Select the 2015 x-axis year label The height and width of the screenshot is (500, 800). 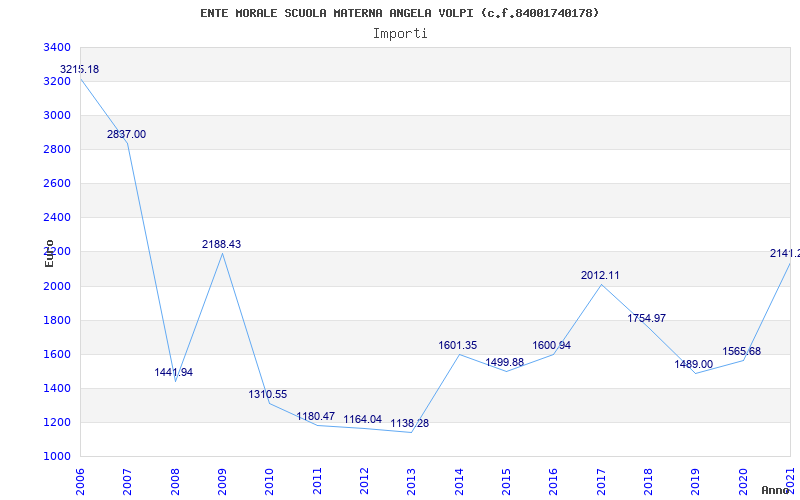coord(506,482)
